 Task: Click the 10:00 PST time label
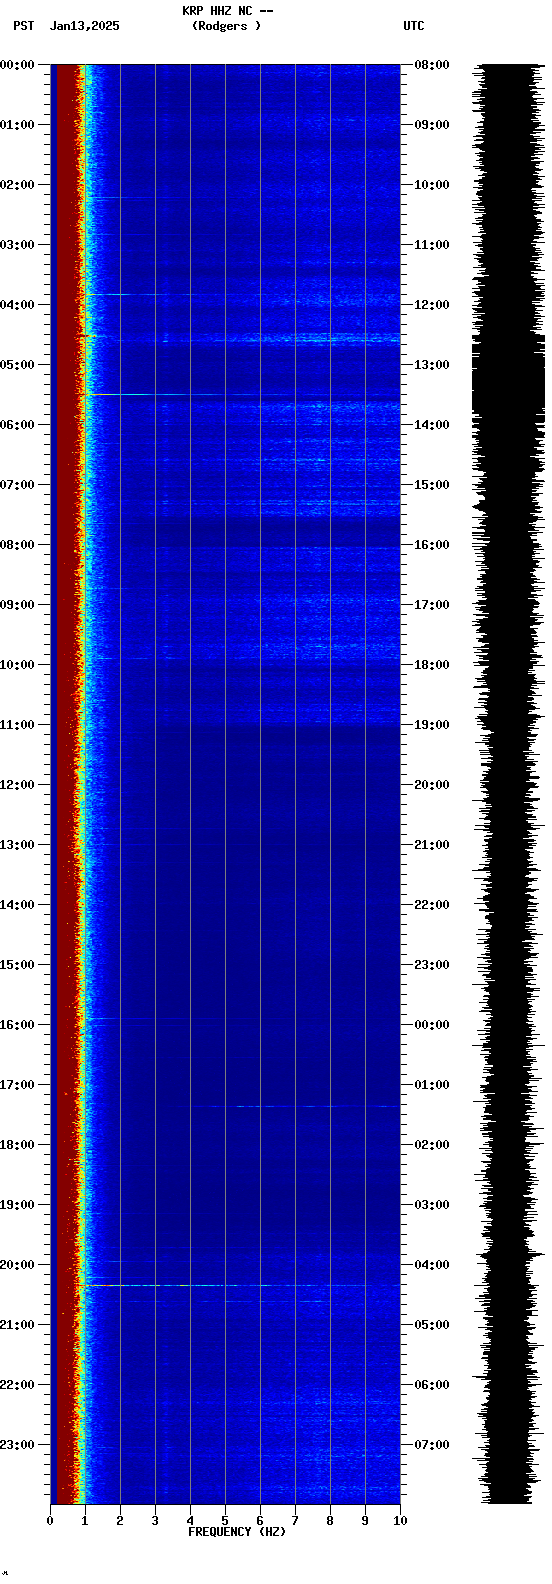pyautogui.click(x=18, y=665)
